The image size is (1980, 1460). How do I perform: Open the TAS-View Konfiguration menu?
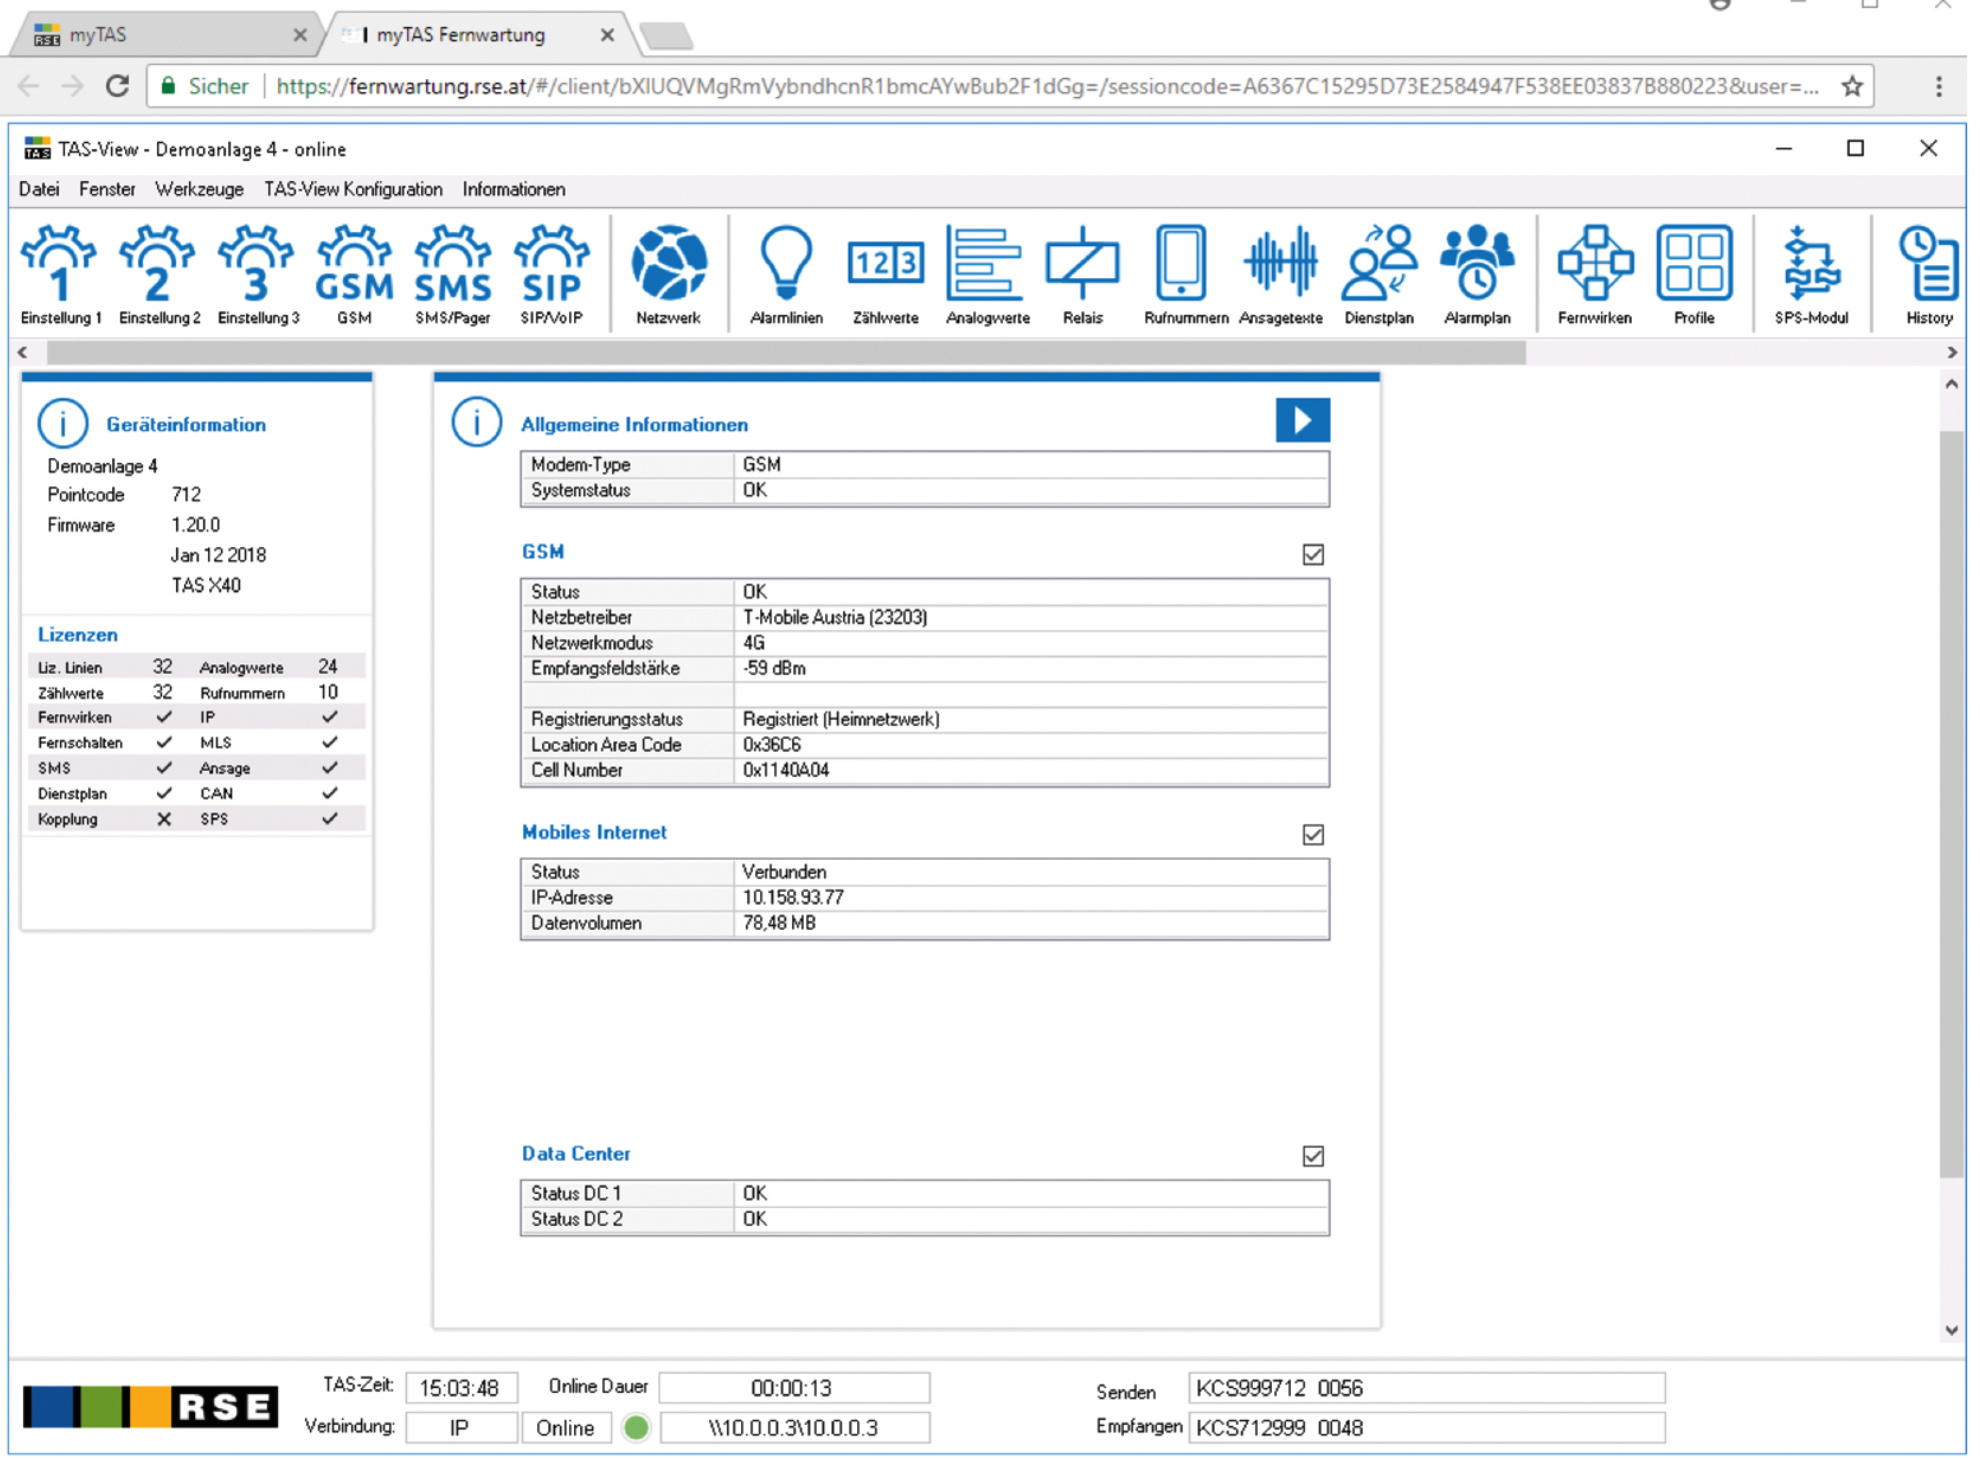353,189
